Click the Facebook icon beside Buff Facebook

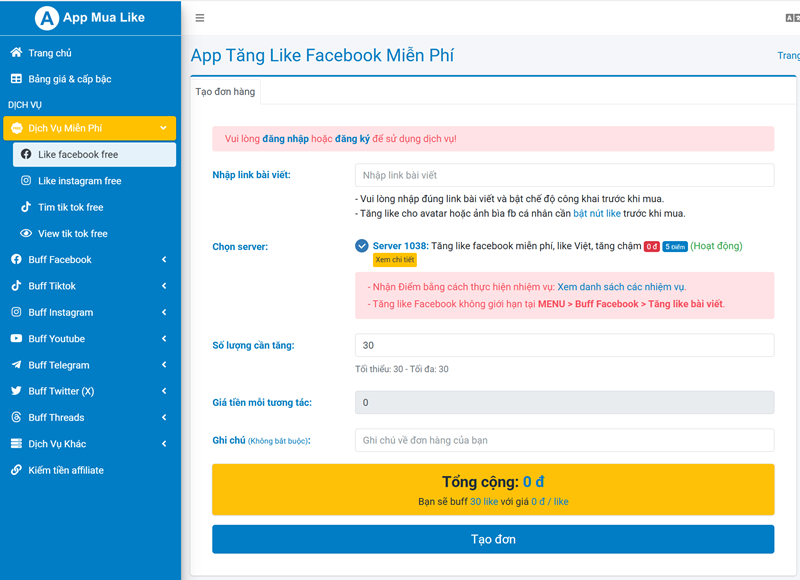[x=16, y=259]
